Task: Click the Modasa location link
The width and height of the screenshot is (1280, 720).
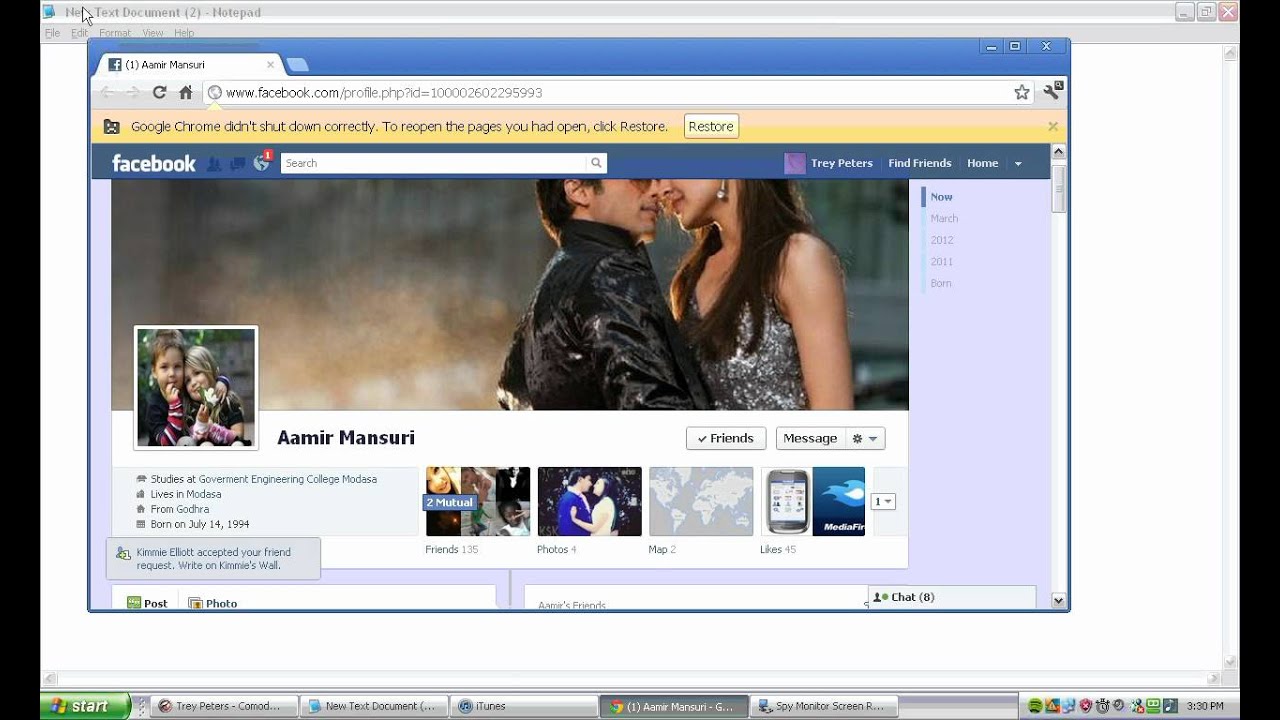Action: pos(203,494)
